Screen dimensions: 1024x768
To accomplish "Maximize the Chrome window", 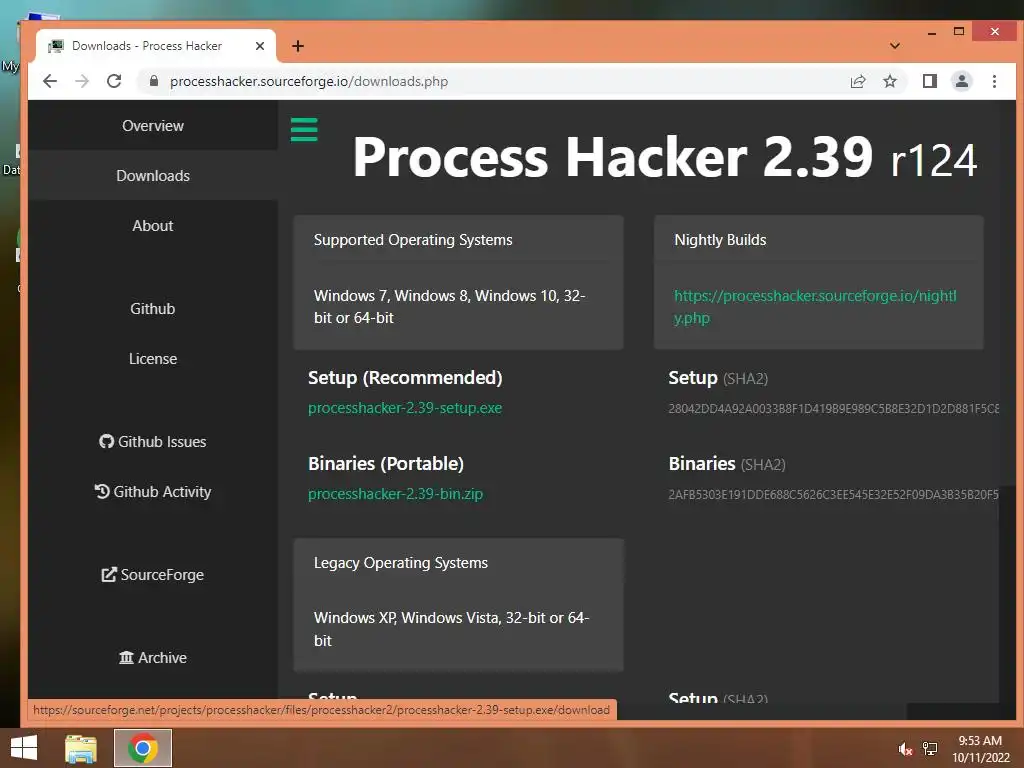I will [x=959, y=31].
